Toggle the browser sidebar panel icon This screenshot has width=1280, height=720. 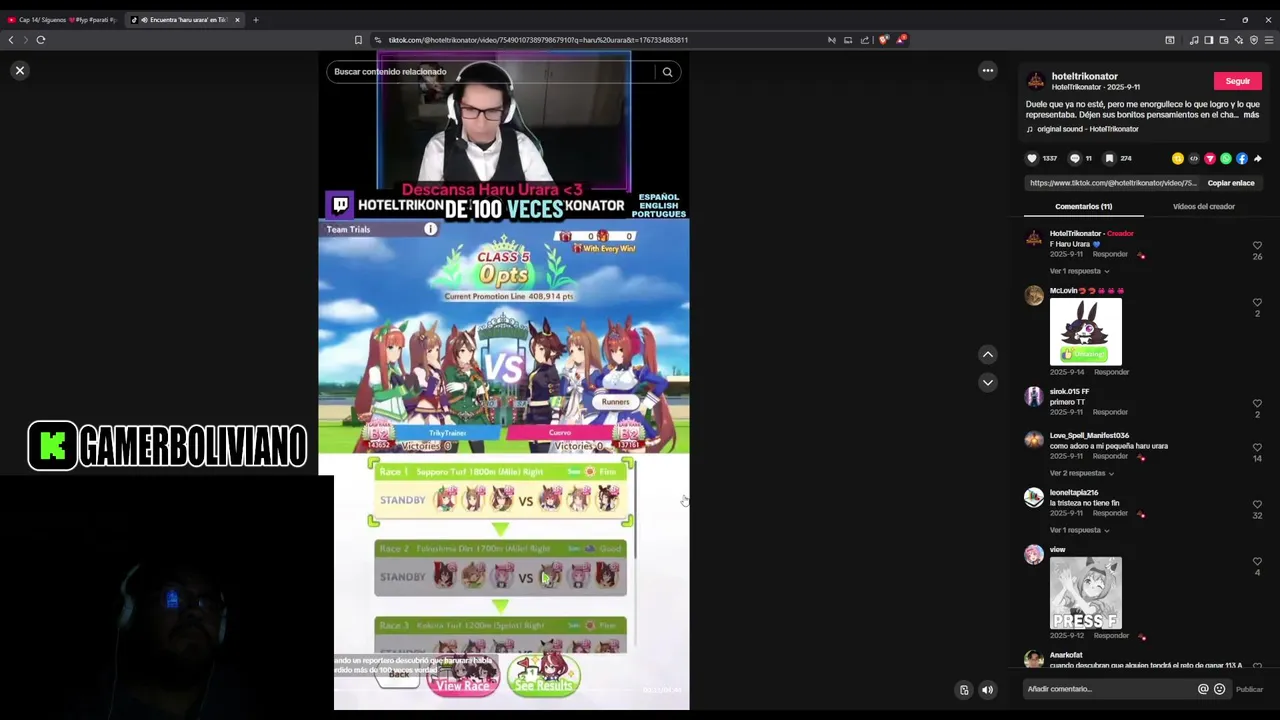(x=1208, y=40)
